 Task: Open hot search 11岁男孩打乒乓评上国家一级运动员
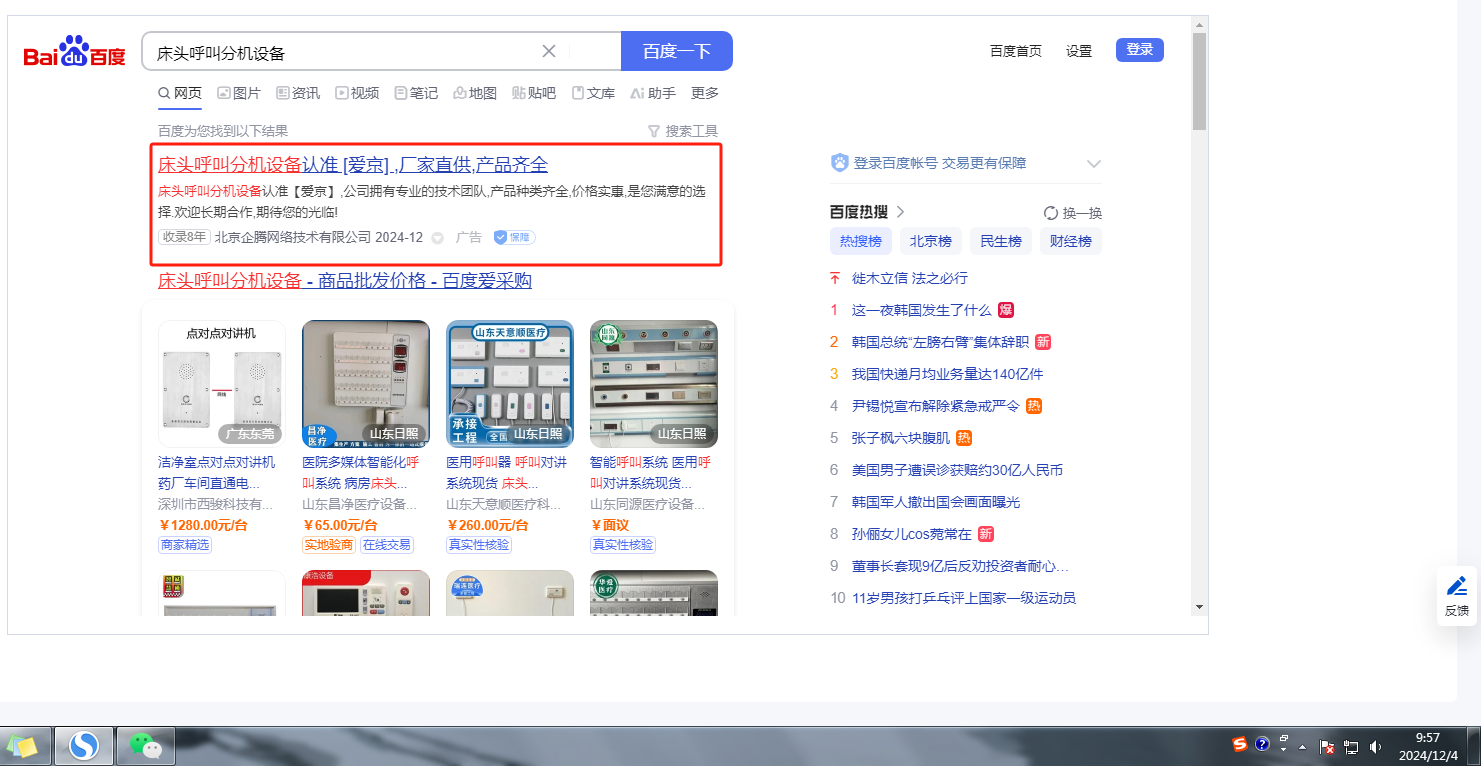964,598
